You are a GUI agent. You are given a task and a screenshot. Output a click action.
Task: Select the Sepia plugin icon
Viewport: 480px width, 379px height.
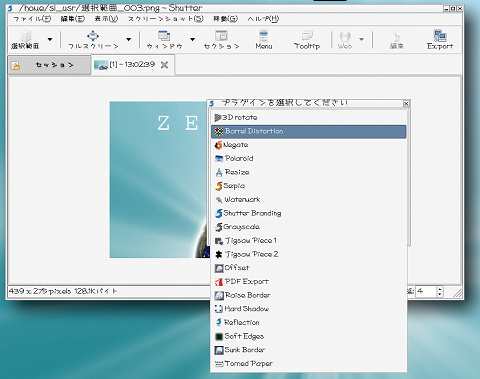tap(219, 186)
